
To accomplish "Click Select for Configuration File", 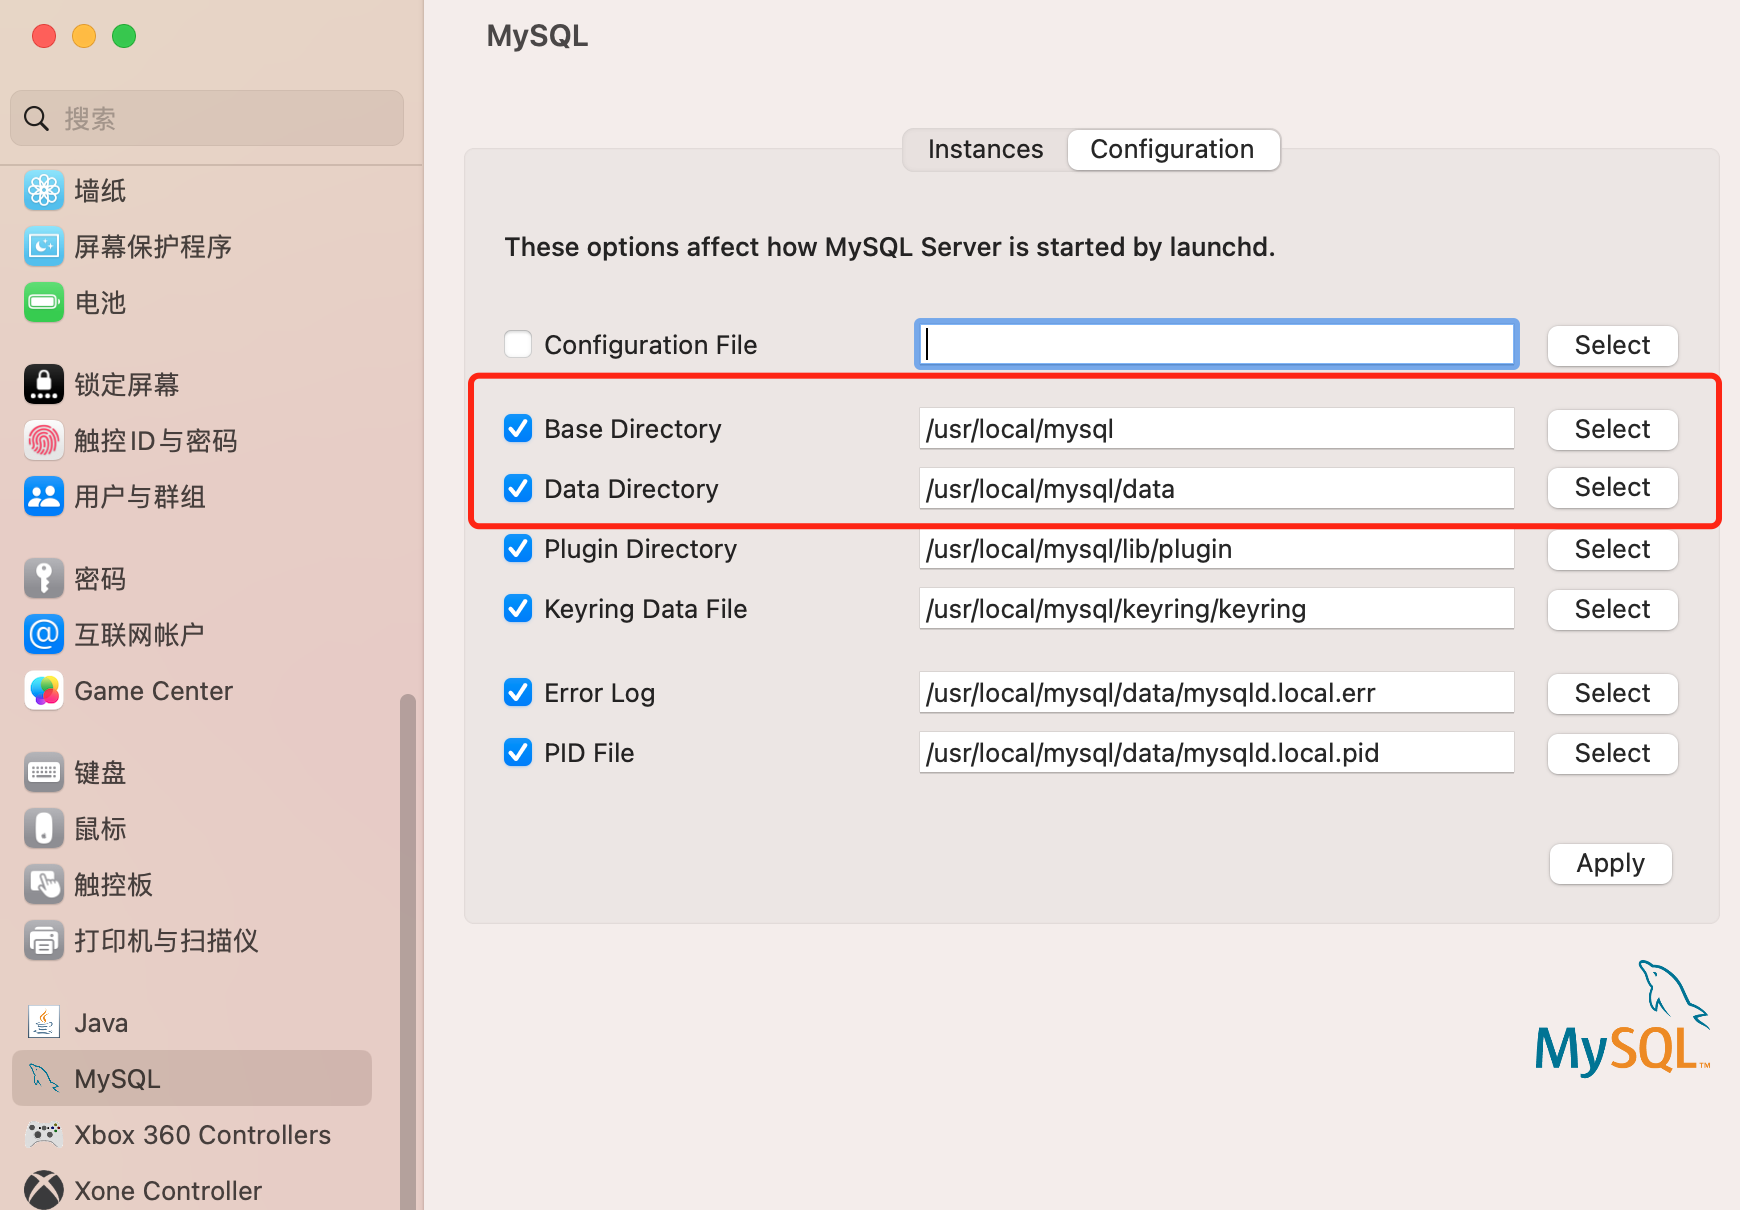I will click(x=1612, y=345).
